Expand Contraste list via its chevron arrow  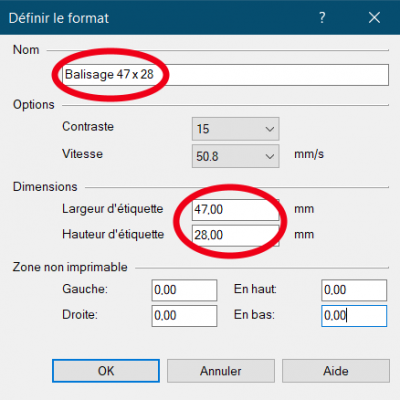tap(269, 129)
